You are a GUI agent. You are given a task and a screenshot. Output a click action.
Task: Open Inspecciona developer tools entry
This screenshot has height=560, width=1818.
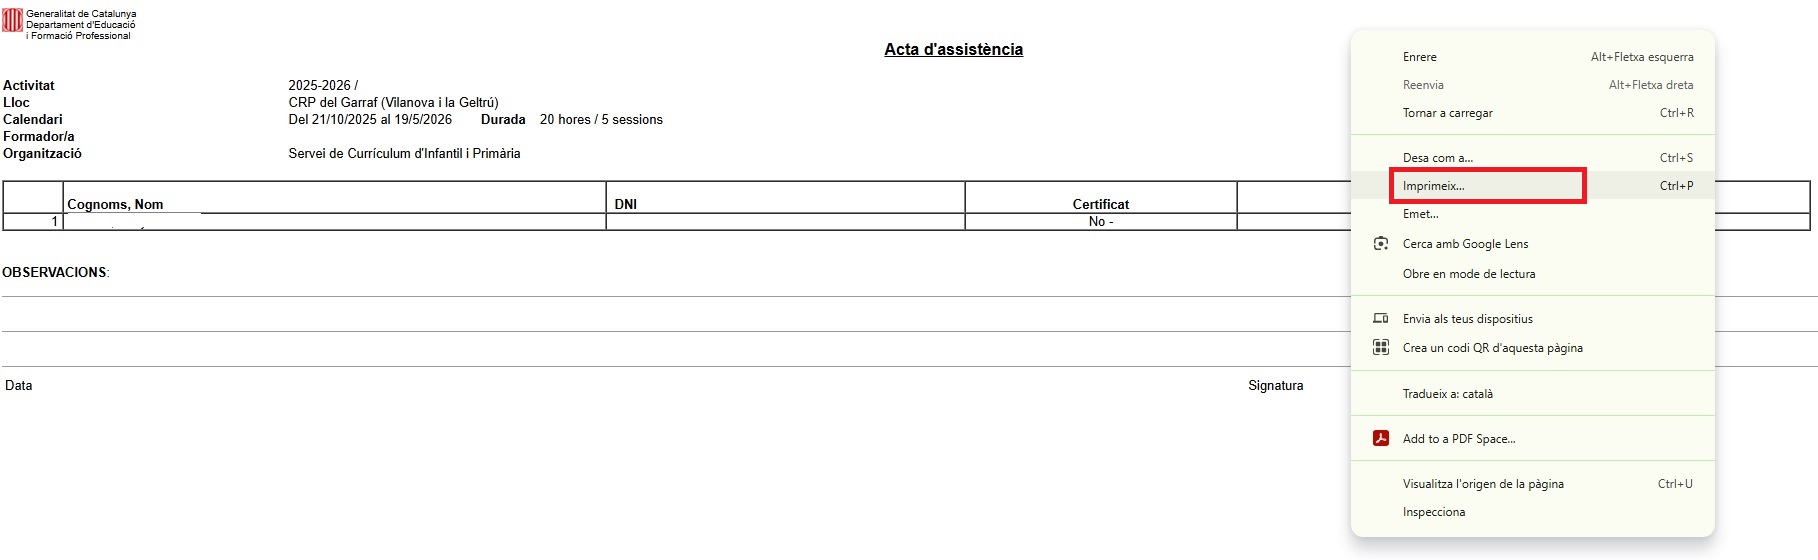point(1433,512)
